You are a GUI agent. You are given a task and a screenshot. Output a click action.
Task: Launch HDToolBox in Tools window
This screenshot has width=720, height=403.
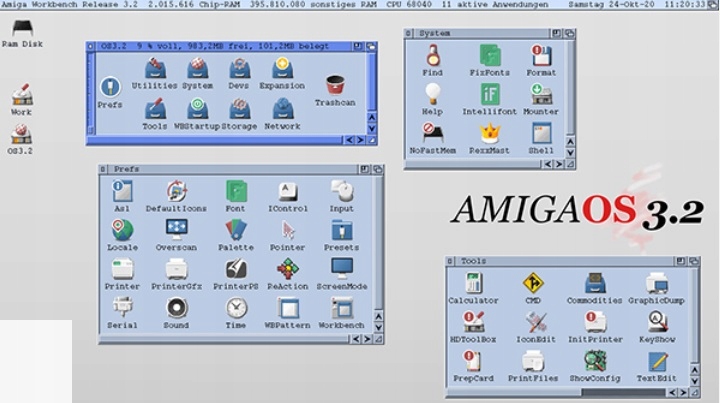coord(473,322)
